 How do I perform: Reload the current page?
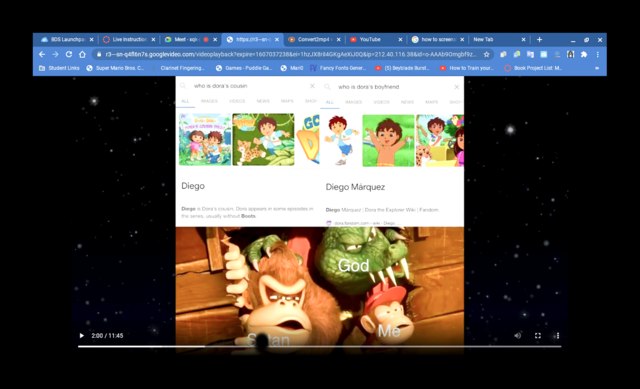pyautogui.click(x=69, y=54)
